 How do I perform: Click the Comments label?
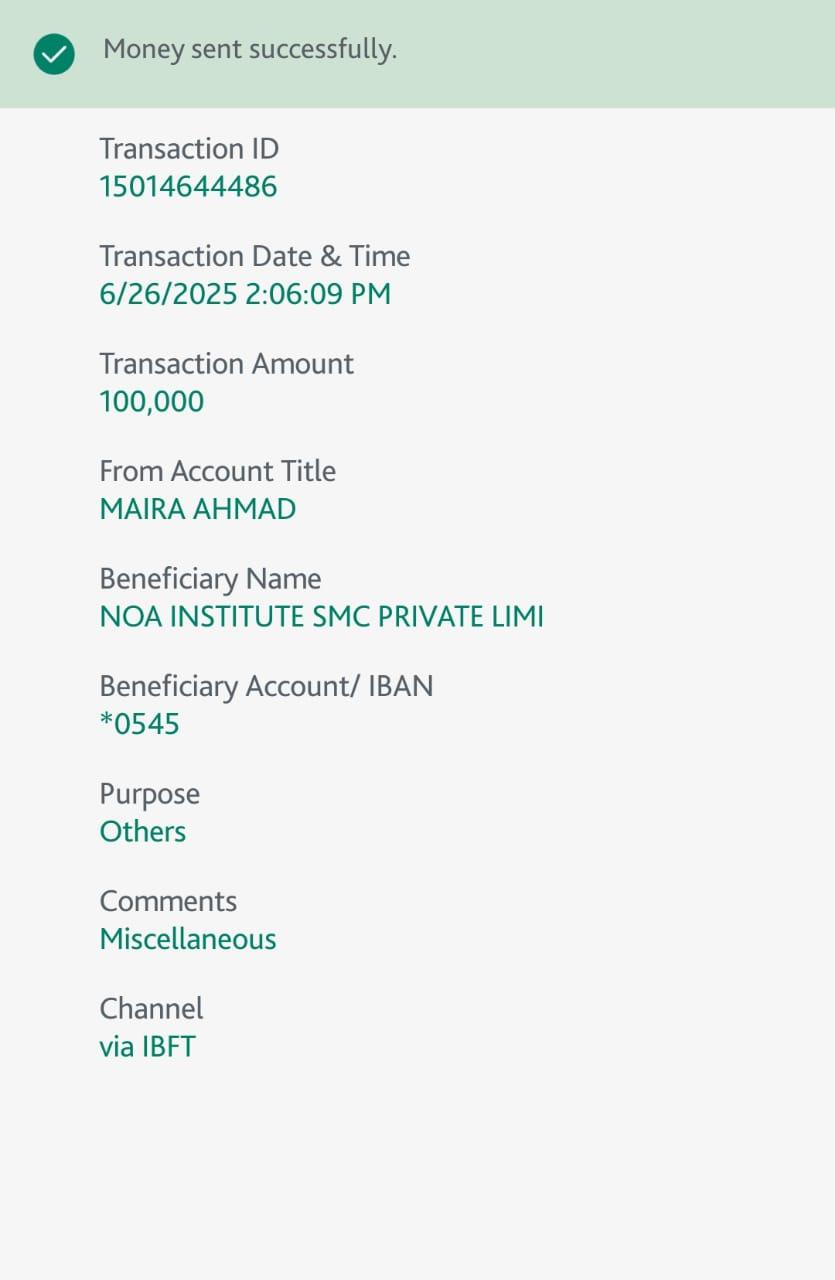(168, 901)
